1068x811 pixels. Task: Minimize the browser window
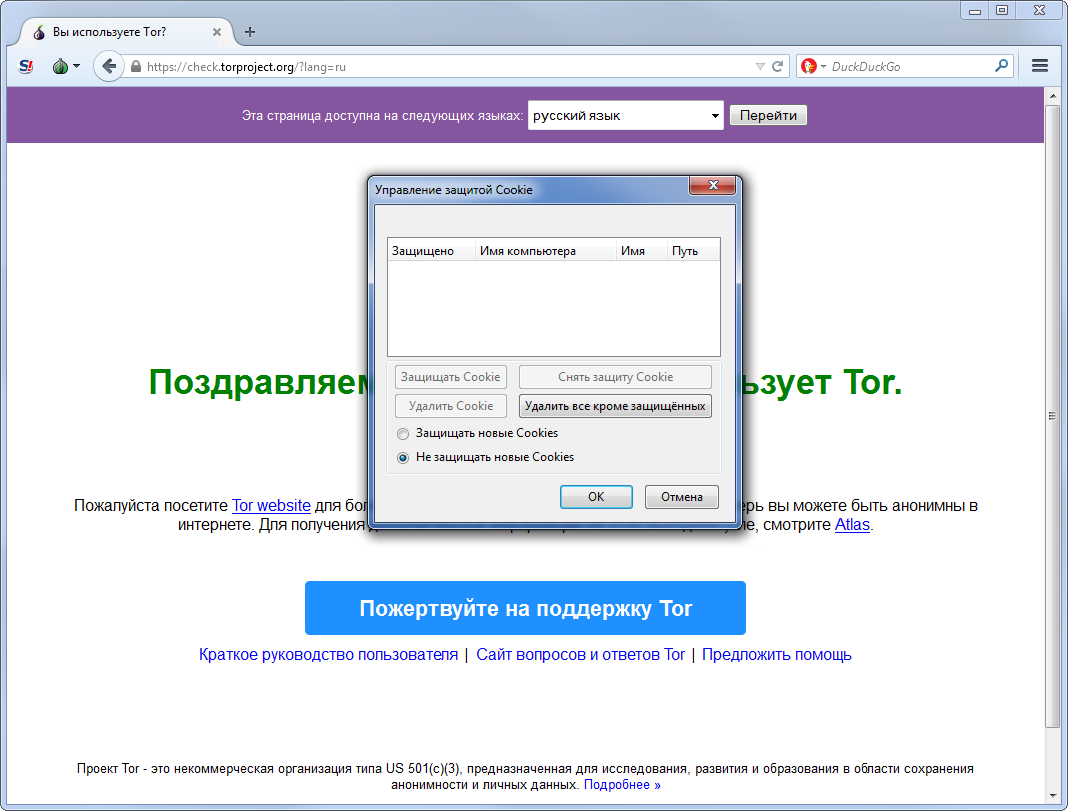click(x=975, y=10)
